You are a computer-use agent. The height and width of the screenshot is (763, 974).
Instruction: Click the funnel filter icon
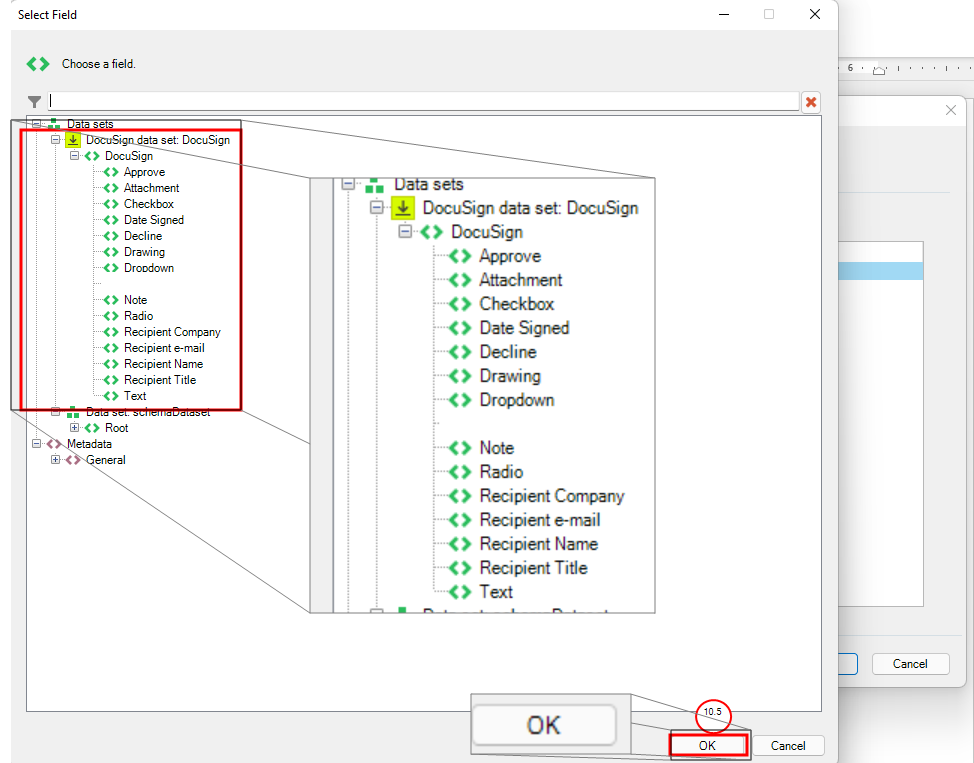(x=34, y=101)
